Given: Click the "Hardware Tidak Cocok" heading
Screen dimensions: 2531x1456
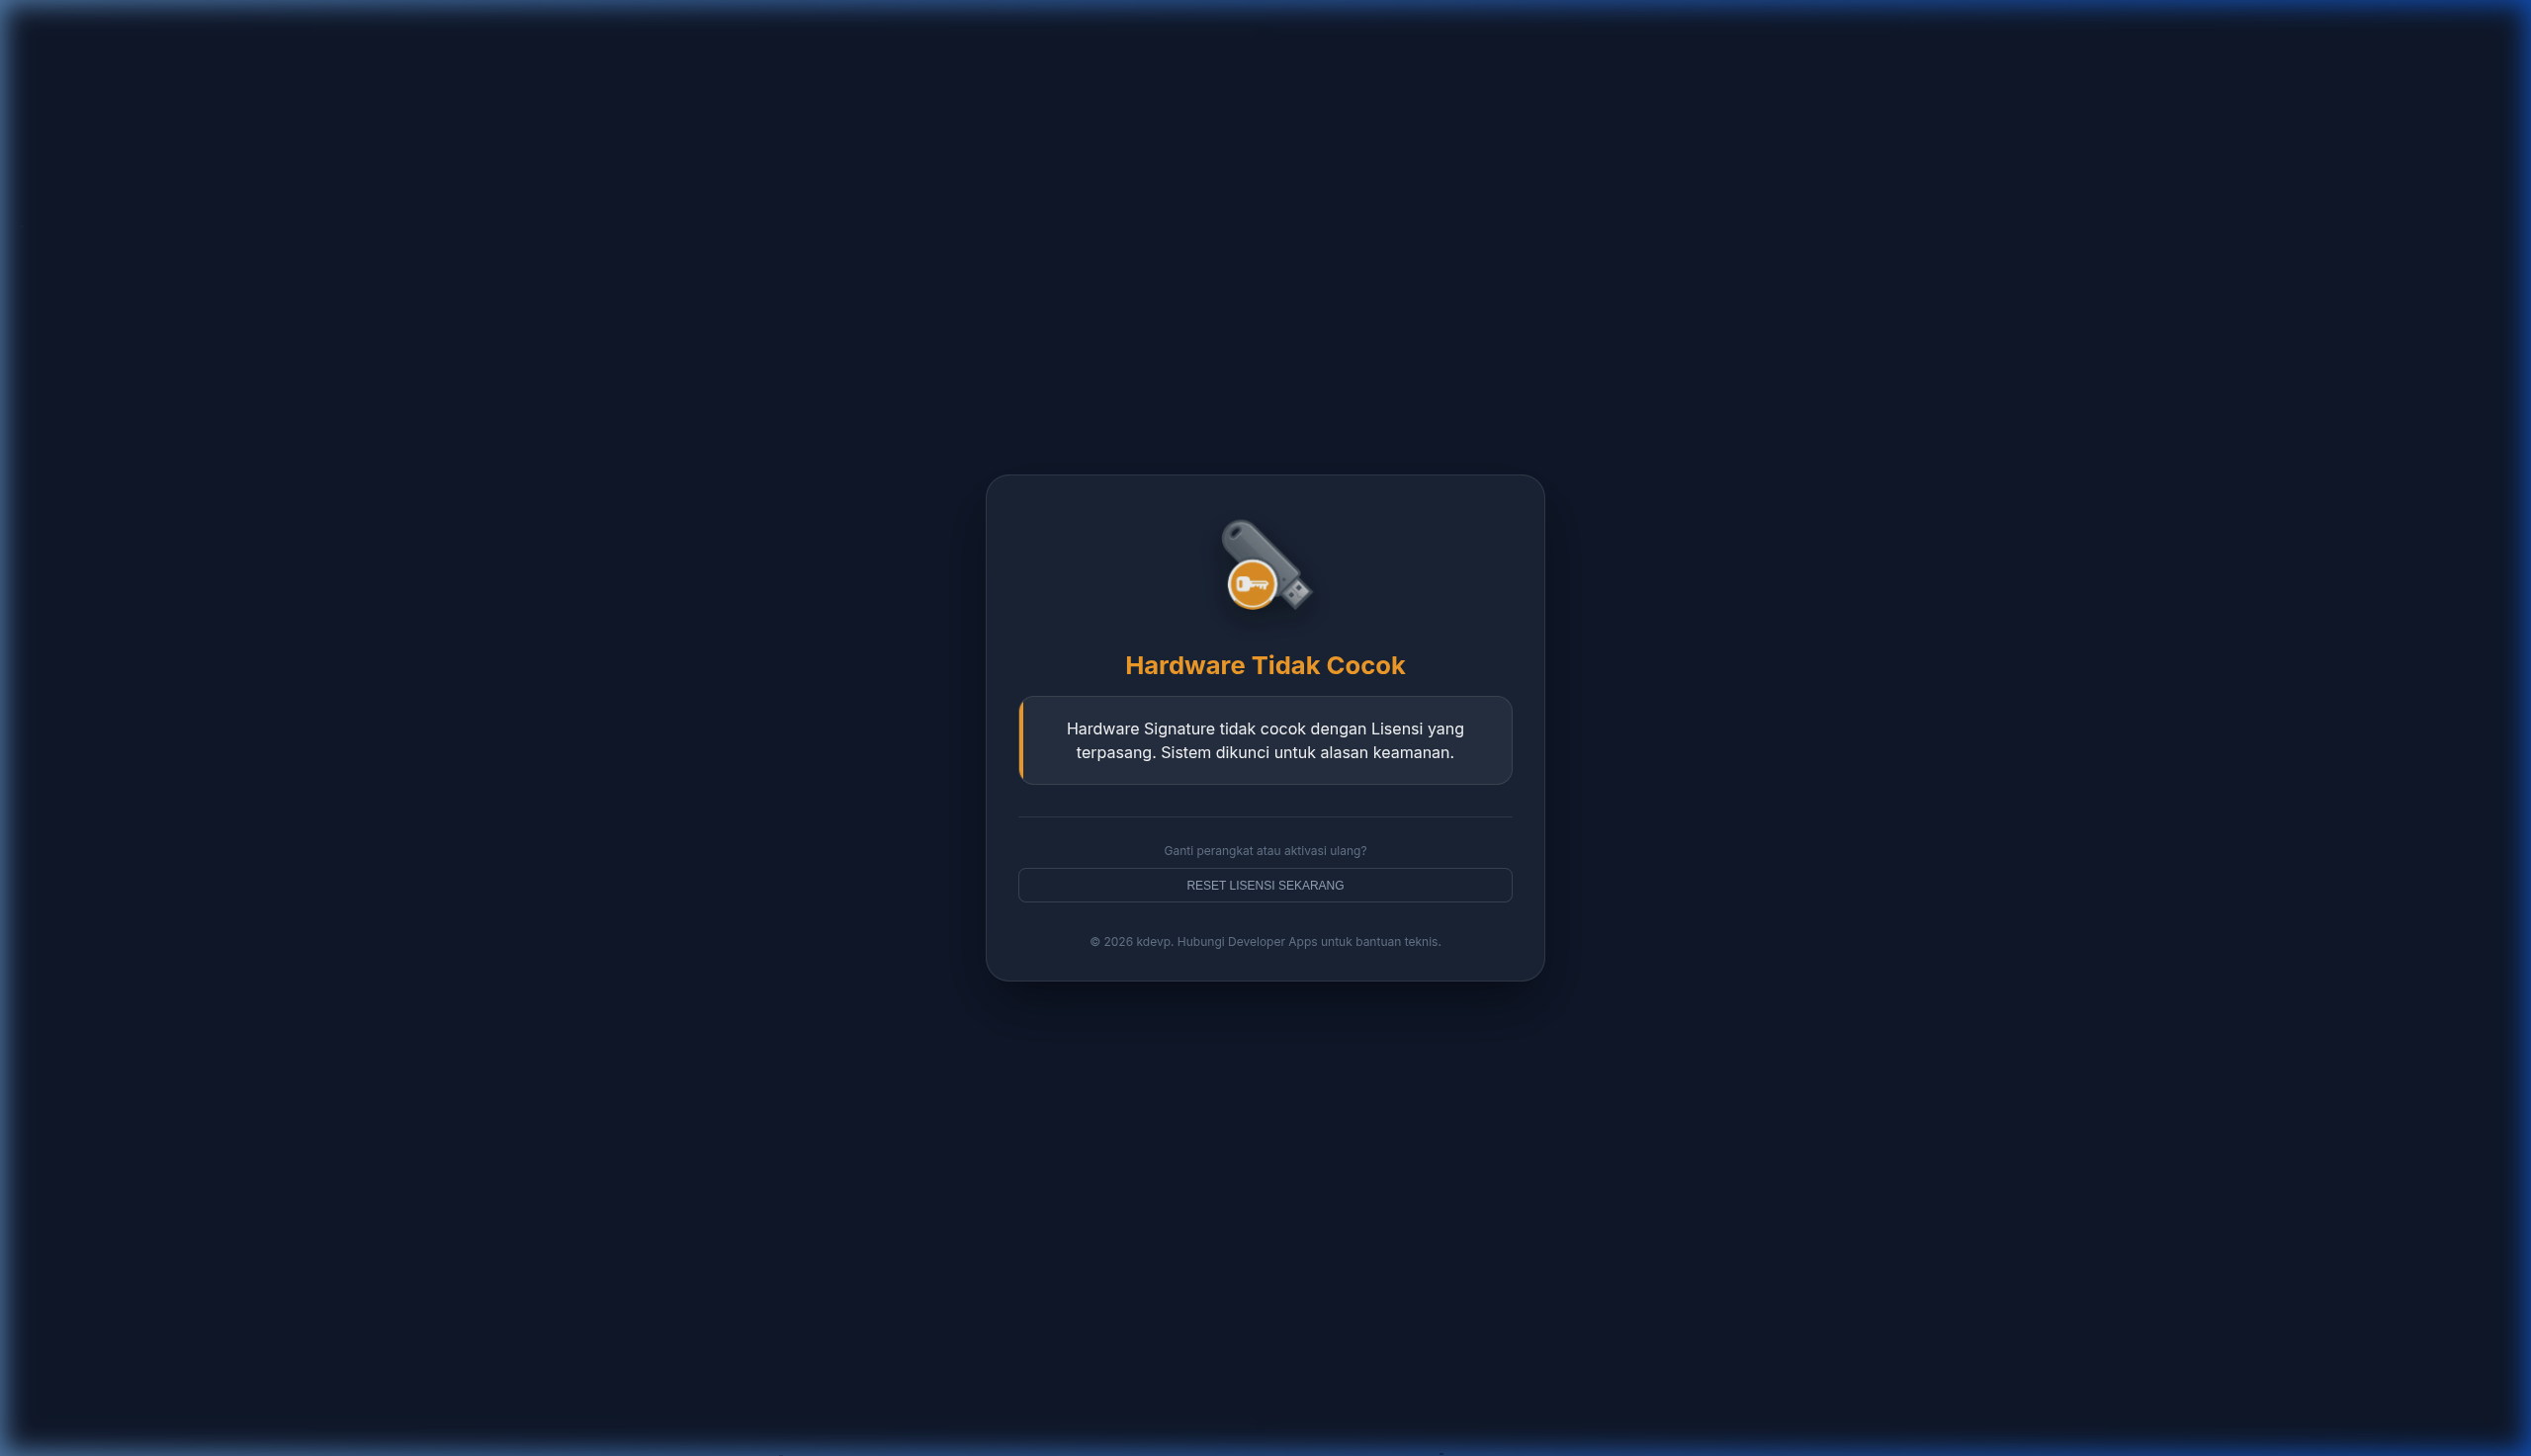Looking at the screenshot, I should (x=1265, y=665).
